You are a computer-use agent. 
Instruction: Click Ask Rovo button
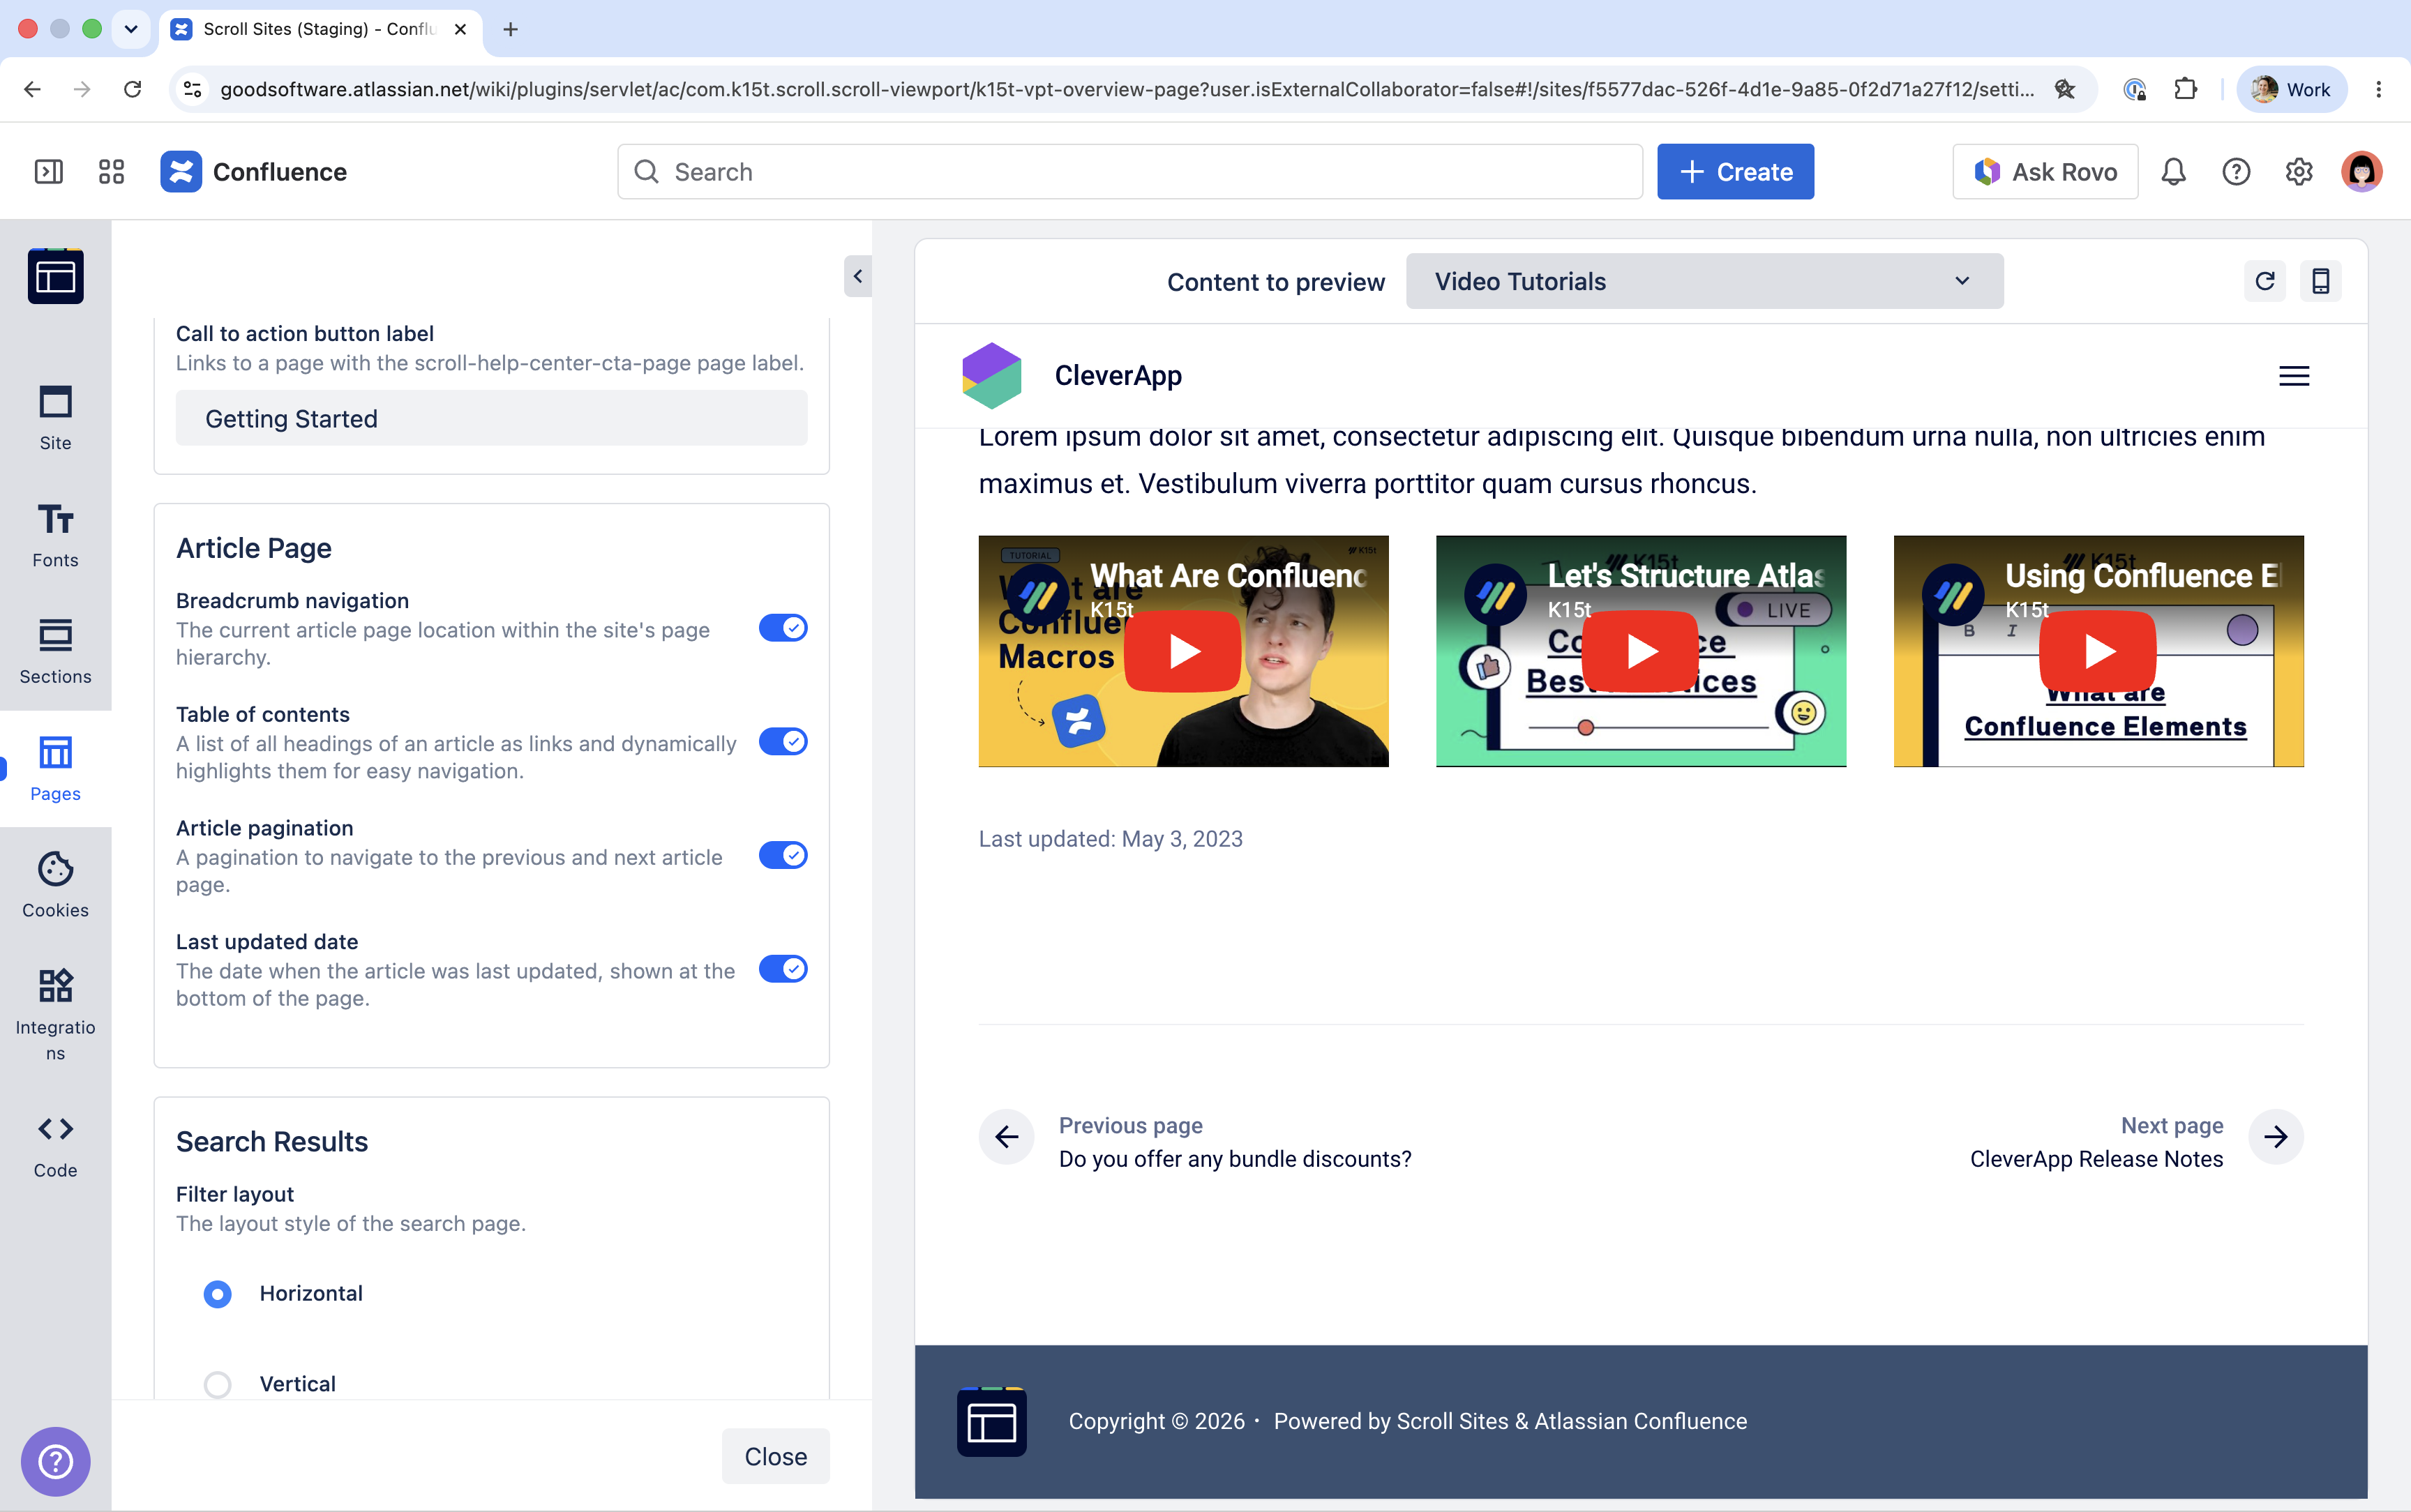pyautogui.click(x=2045, y=172)
